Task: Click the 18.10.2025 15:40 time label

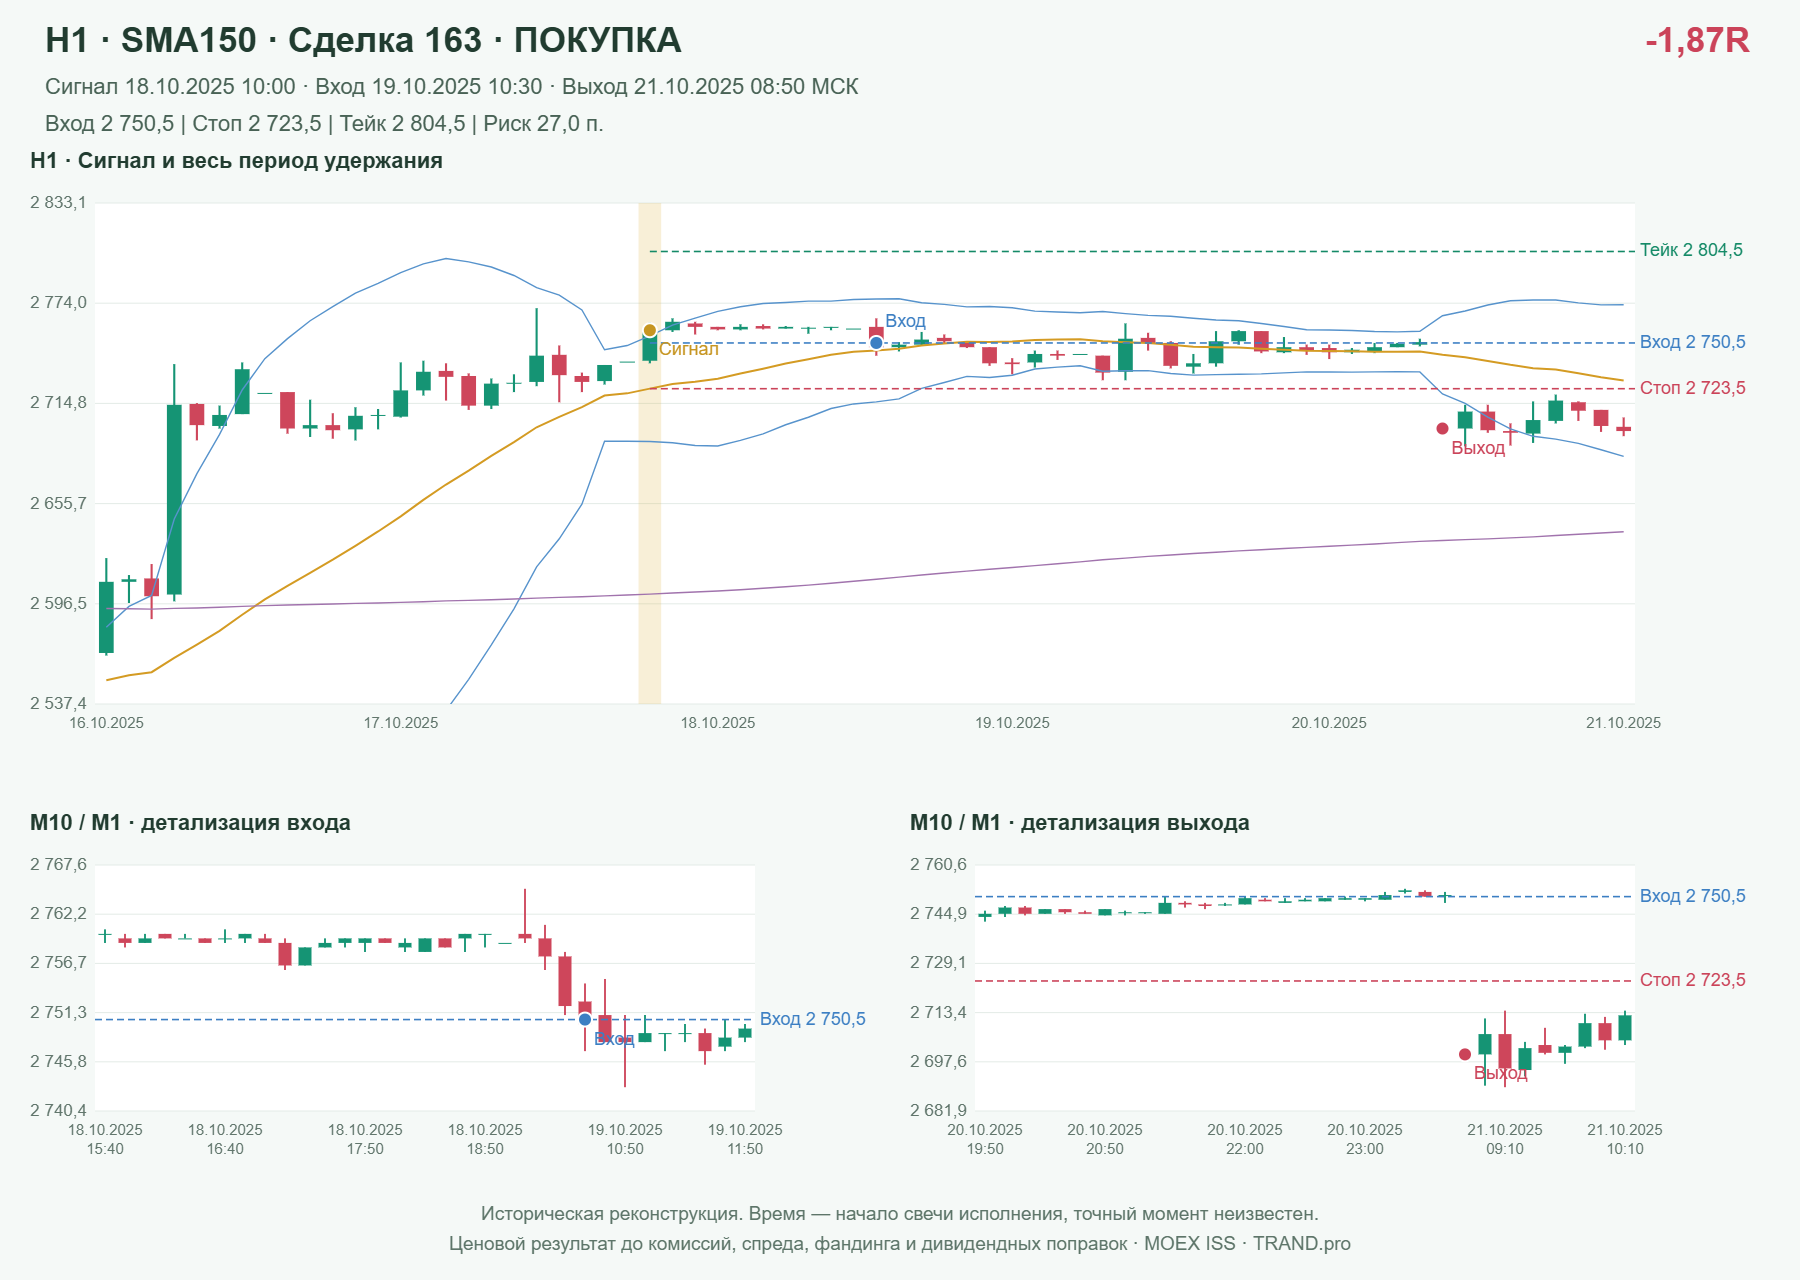Action: (x=105, y=1139)
